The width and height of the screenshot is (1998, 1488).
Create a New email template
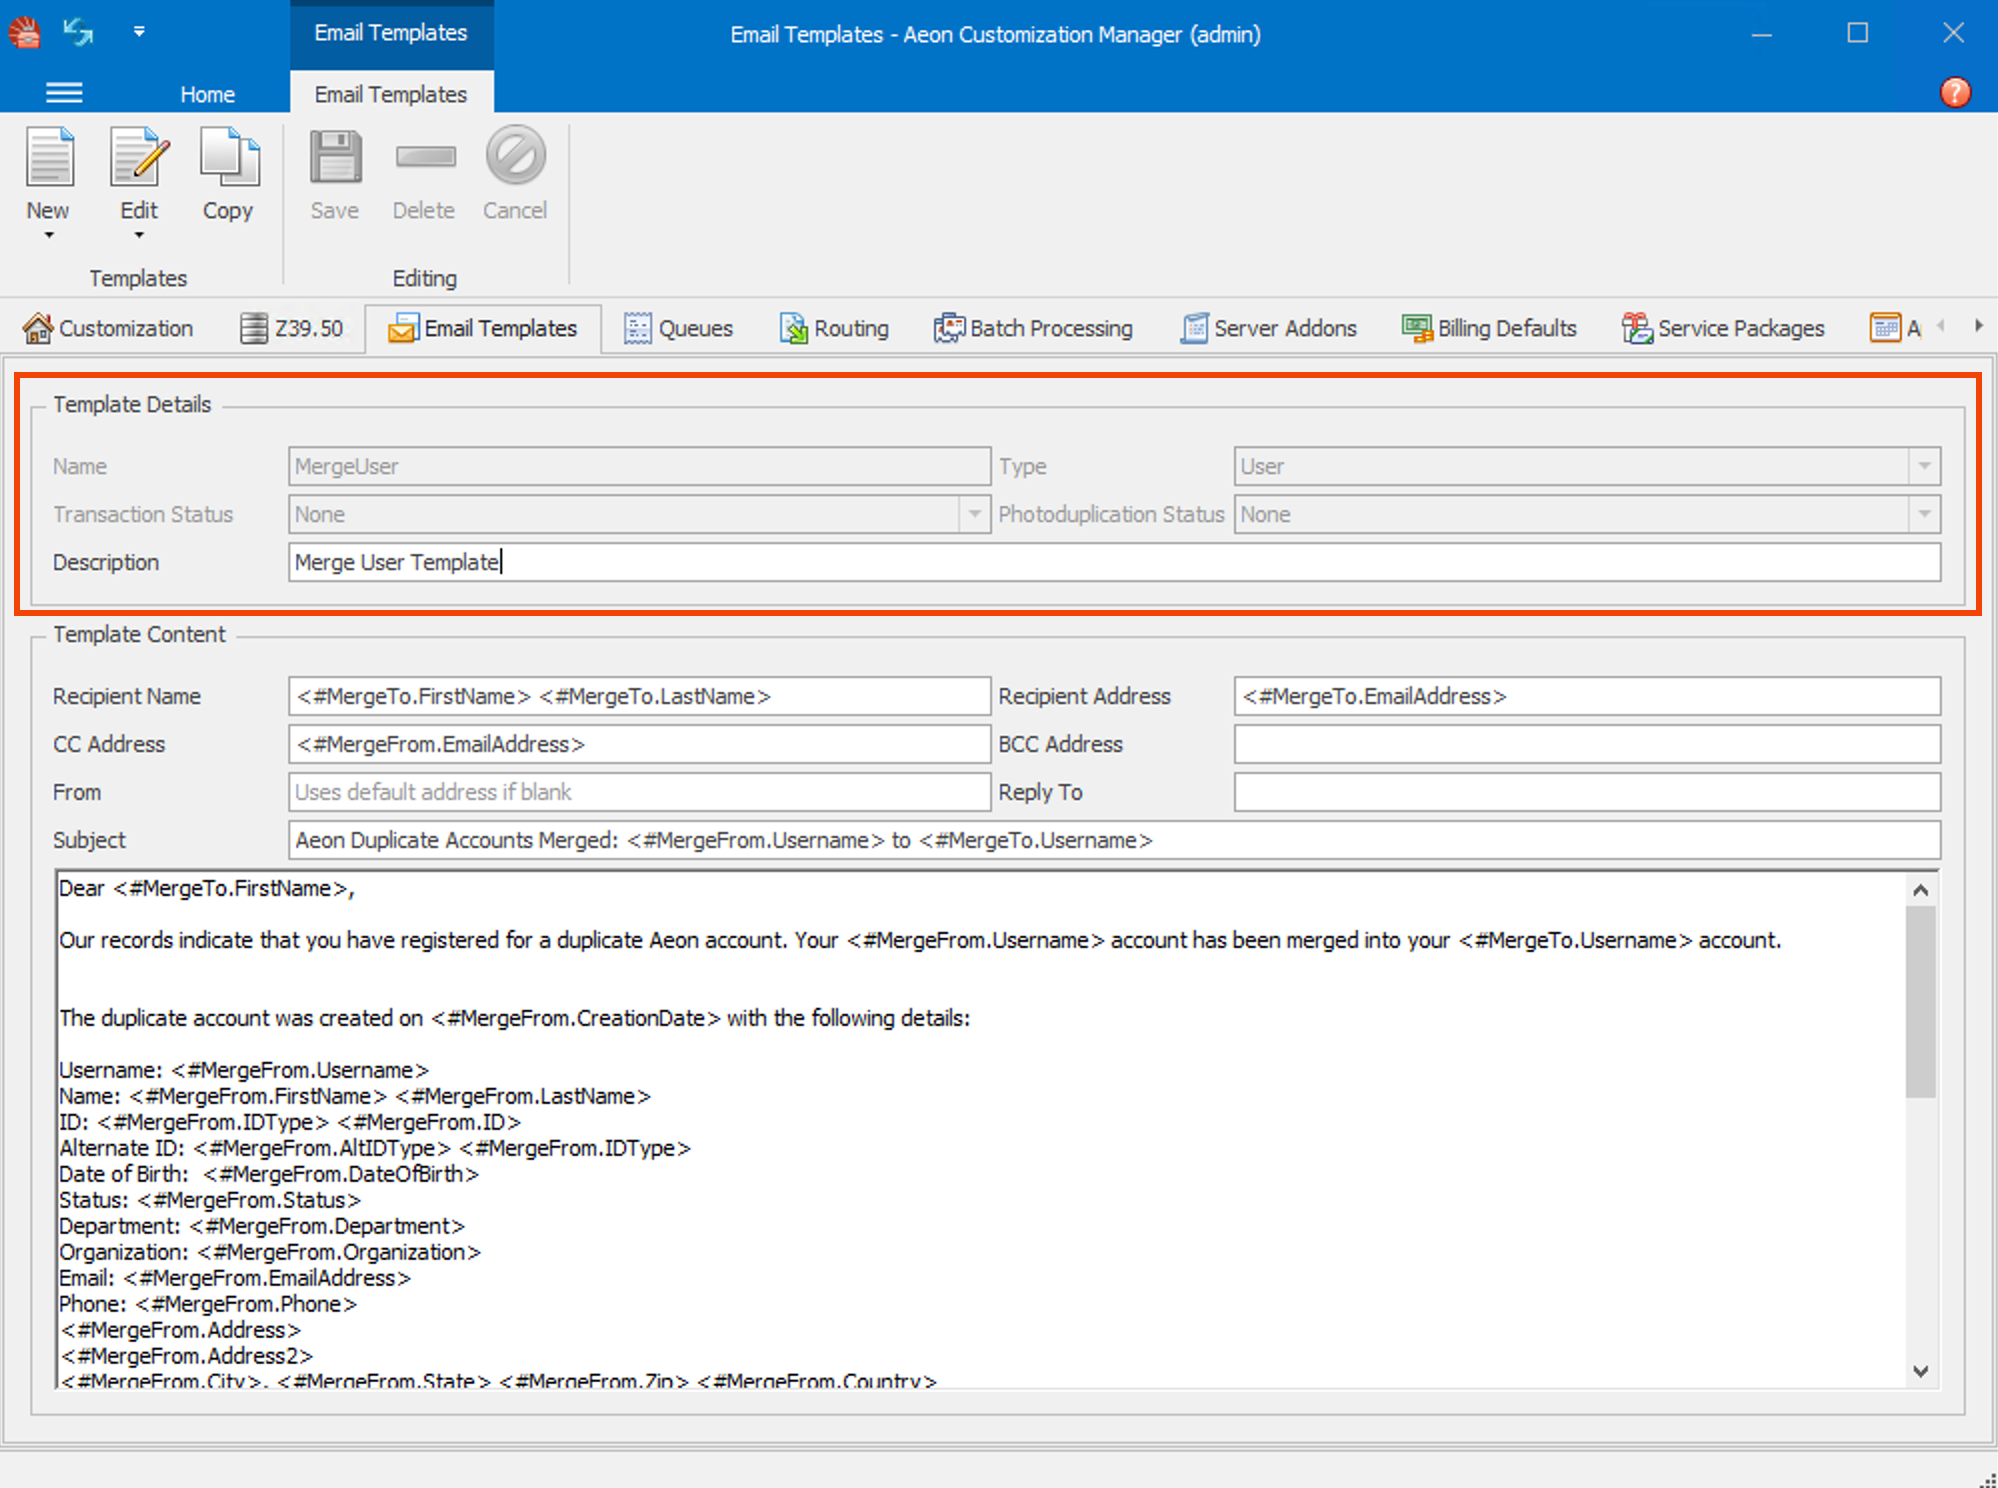click(48, 180)
